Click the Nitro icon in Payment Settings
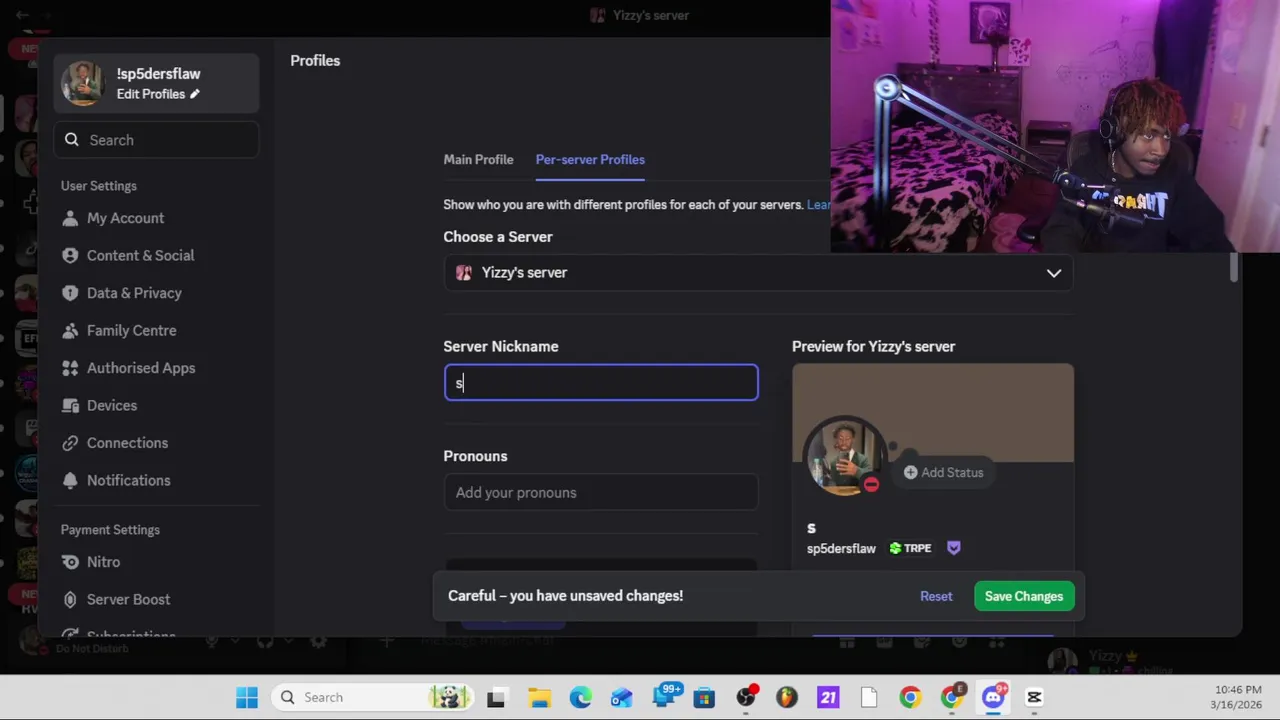This screenshot has height=720, width=1280. pyautogui.click(x=70, y=562)
